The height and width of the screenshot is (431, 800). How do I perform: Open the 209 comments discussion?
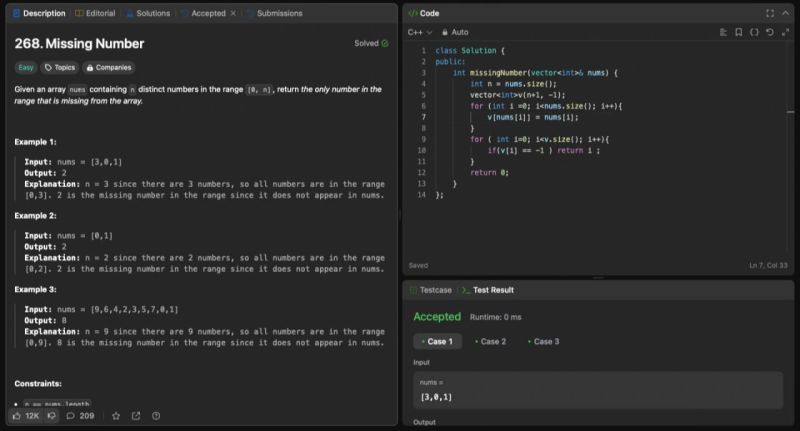[x=81, y=416]
